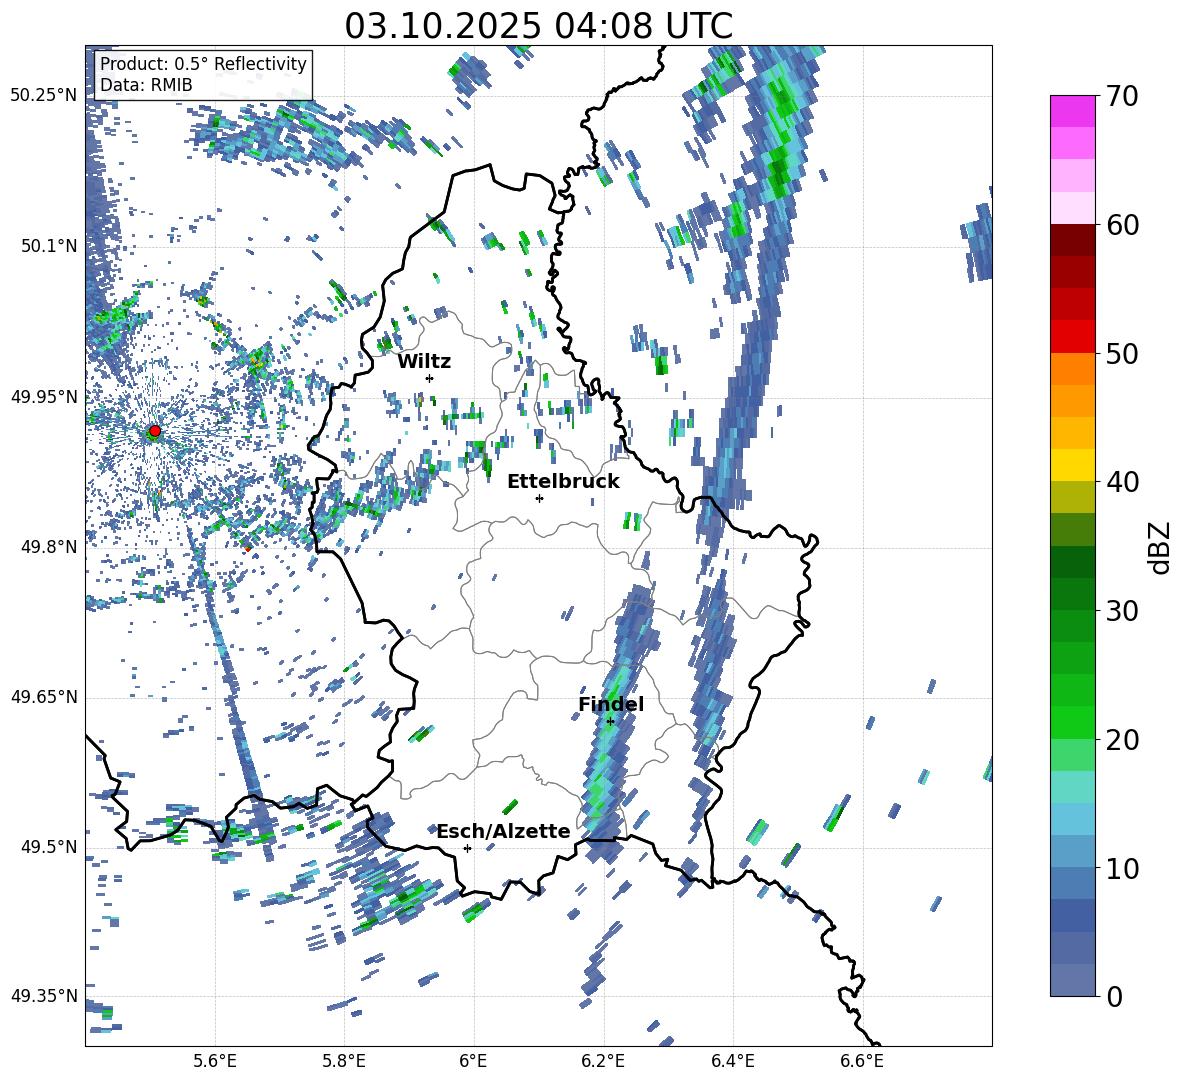
Task: Pick the olive swatch just below 40 dBZ
Action: coord(1072,497)
